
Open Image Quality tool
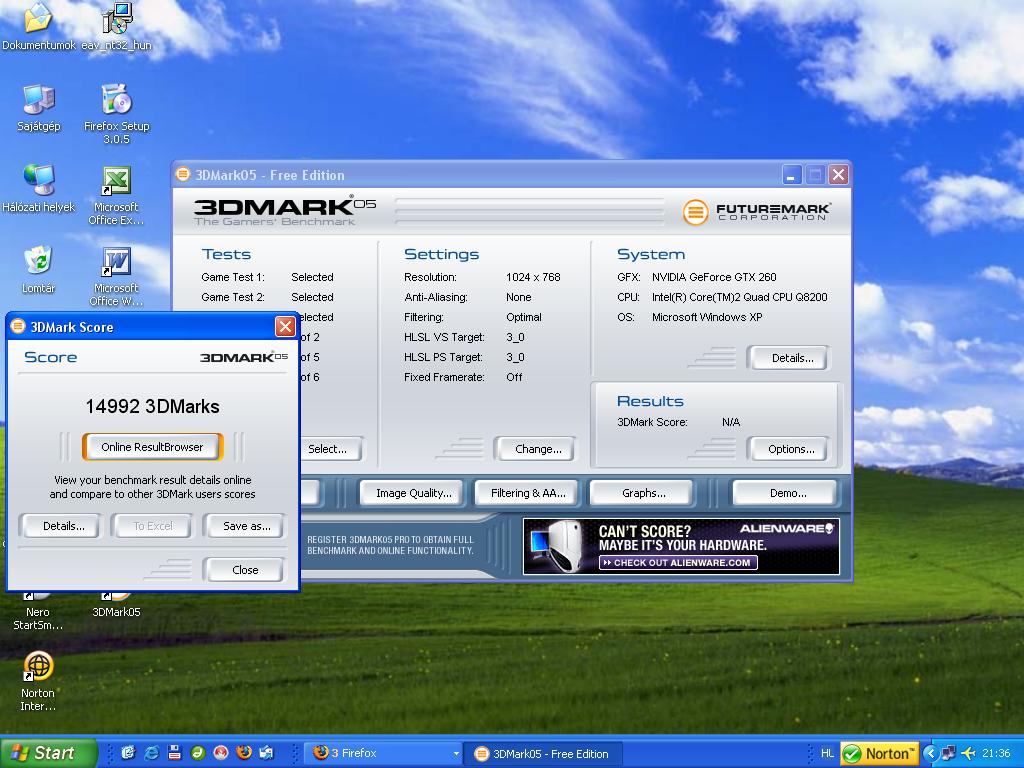tap(413, 493)
